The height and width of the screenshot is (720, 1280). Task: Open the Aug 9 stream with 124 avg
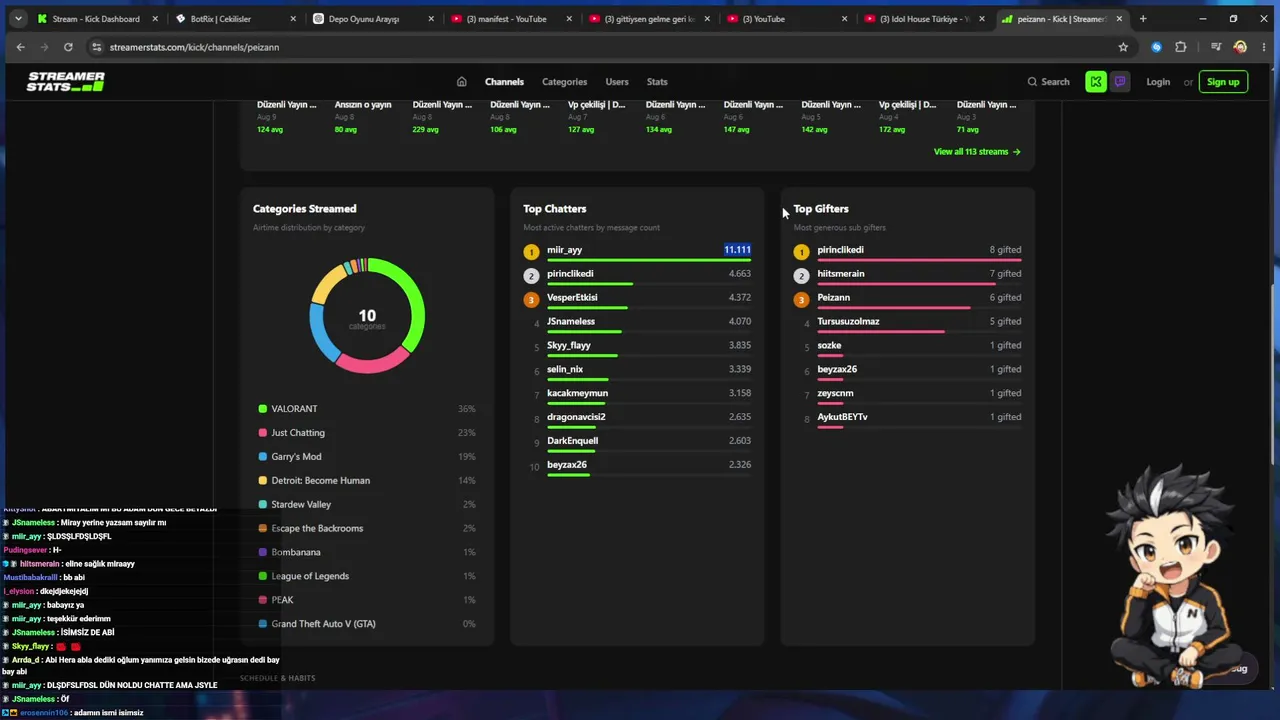click(x=287, y=116)
